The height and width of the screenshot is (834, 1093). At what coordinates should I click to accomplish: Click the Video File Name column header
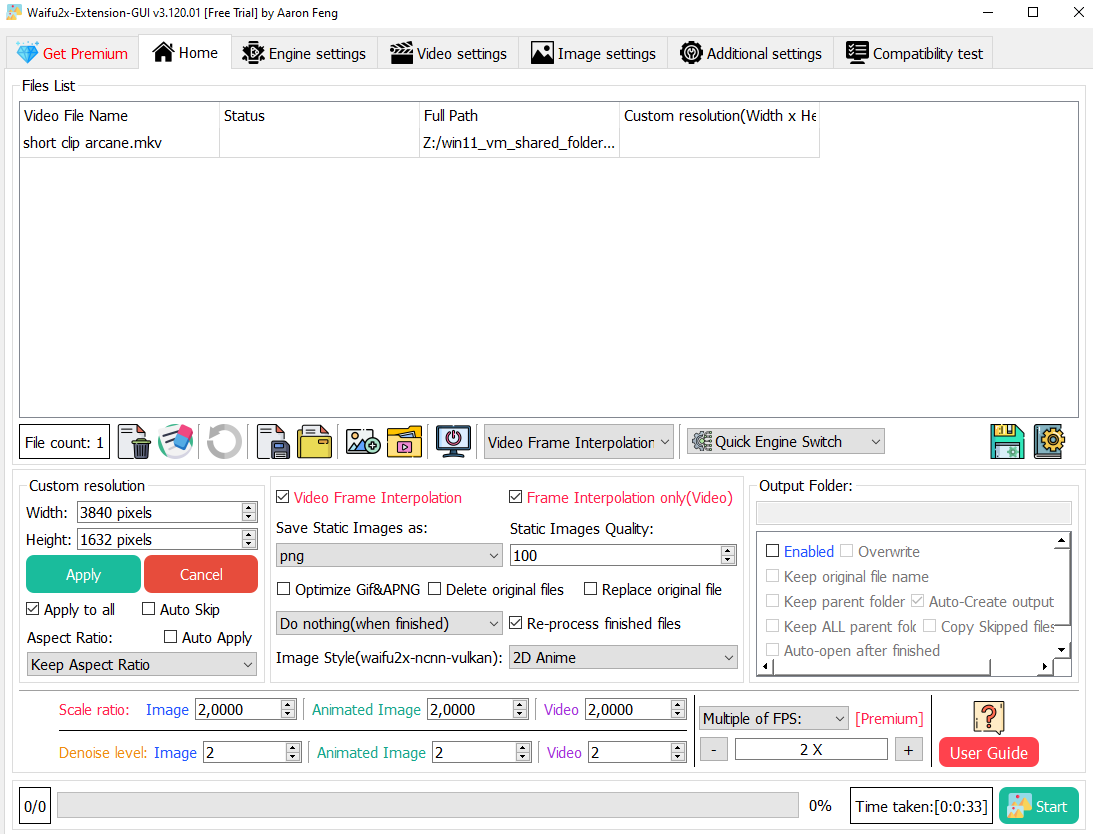tap(119, 116)
